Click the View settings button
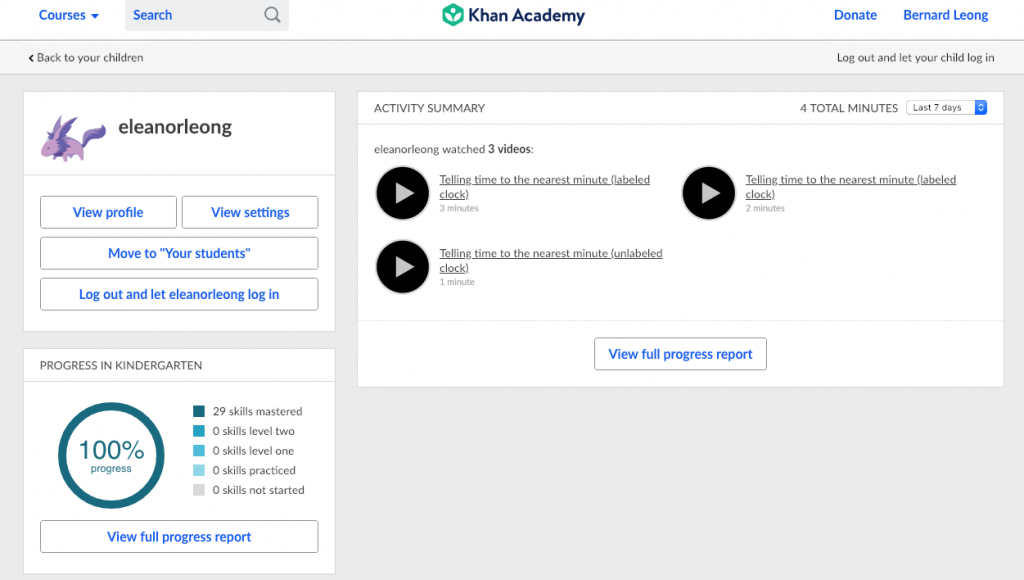Screen dimensions: 1024x580 point(250,212)
